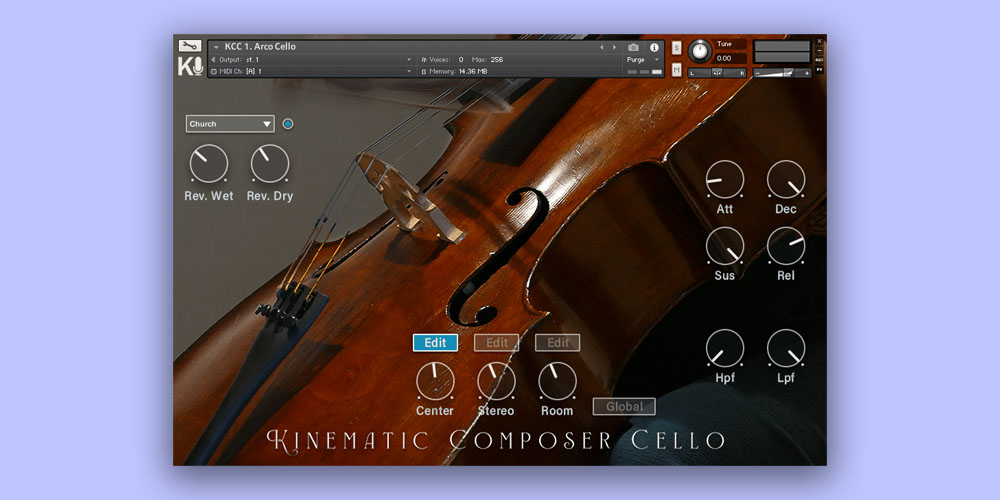Viewport: 1000px width, 500px height.
Task: Mute the instrument with M button
Action: coord(677,69)
